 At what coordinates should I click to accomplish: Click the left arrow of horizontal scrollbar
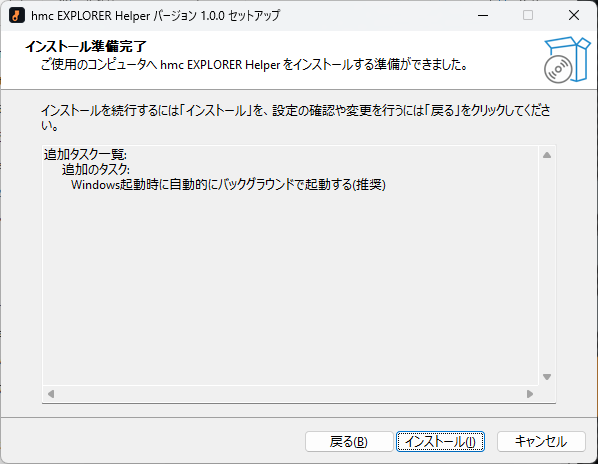[51, 393]
